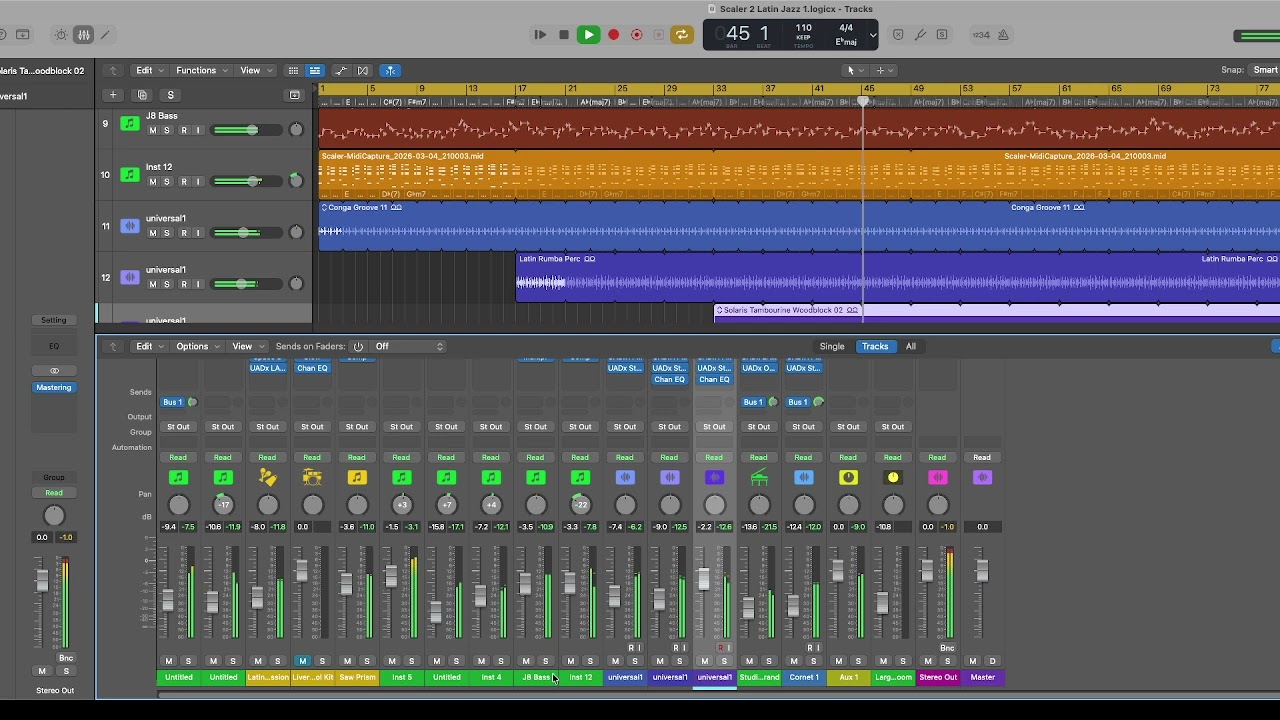Image resolution: width=1280 pixels, height=720 pixels.
Task: Open the Mixer button in control bar
Action: coord(84,35)
